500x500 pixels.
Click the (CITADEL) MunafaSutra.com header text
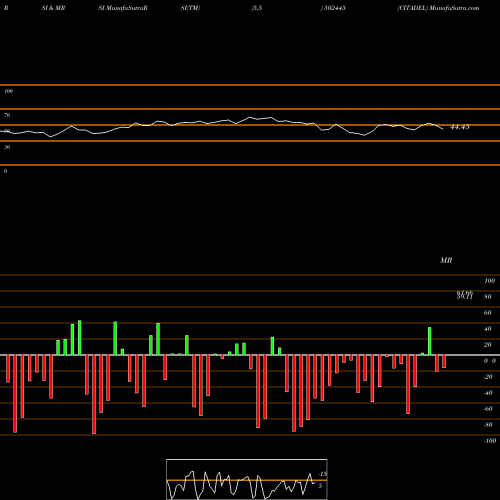(438, 8)
